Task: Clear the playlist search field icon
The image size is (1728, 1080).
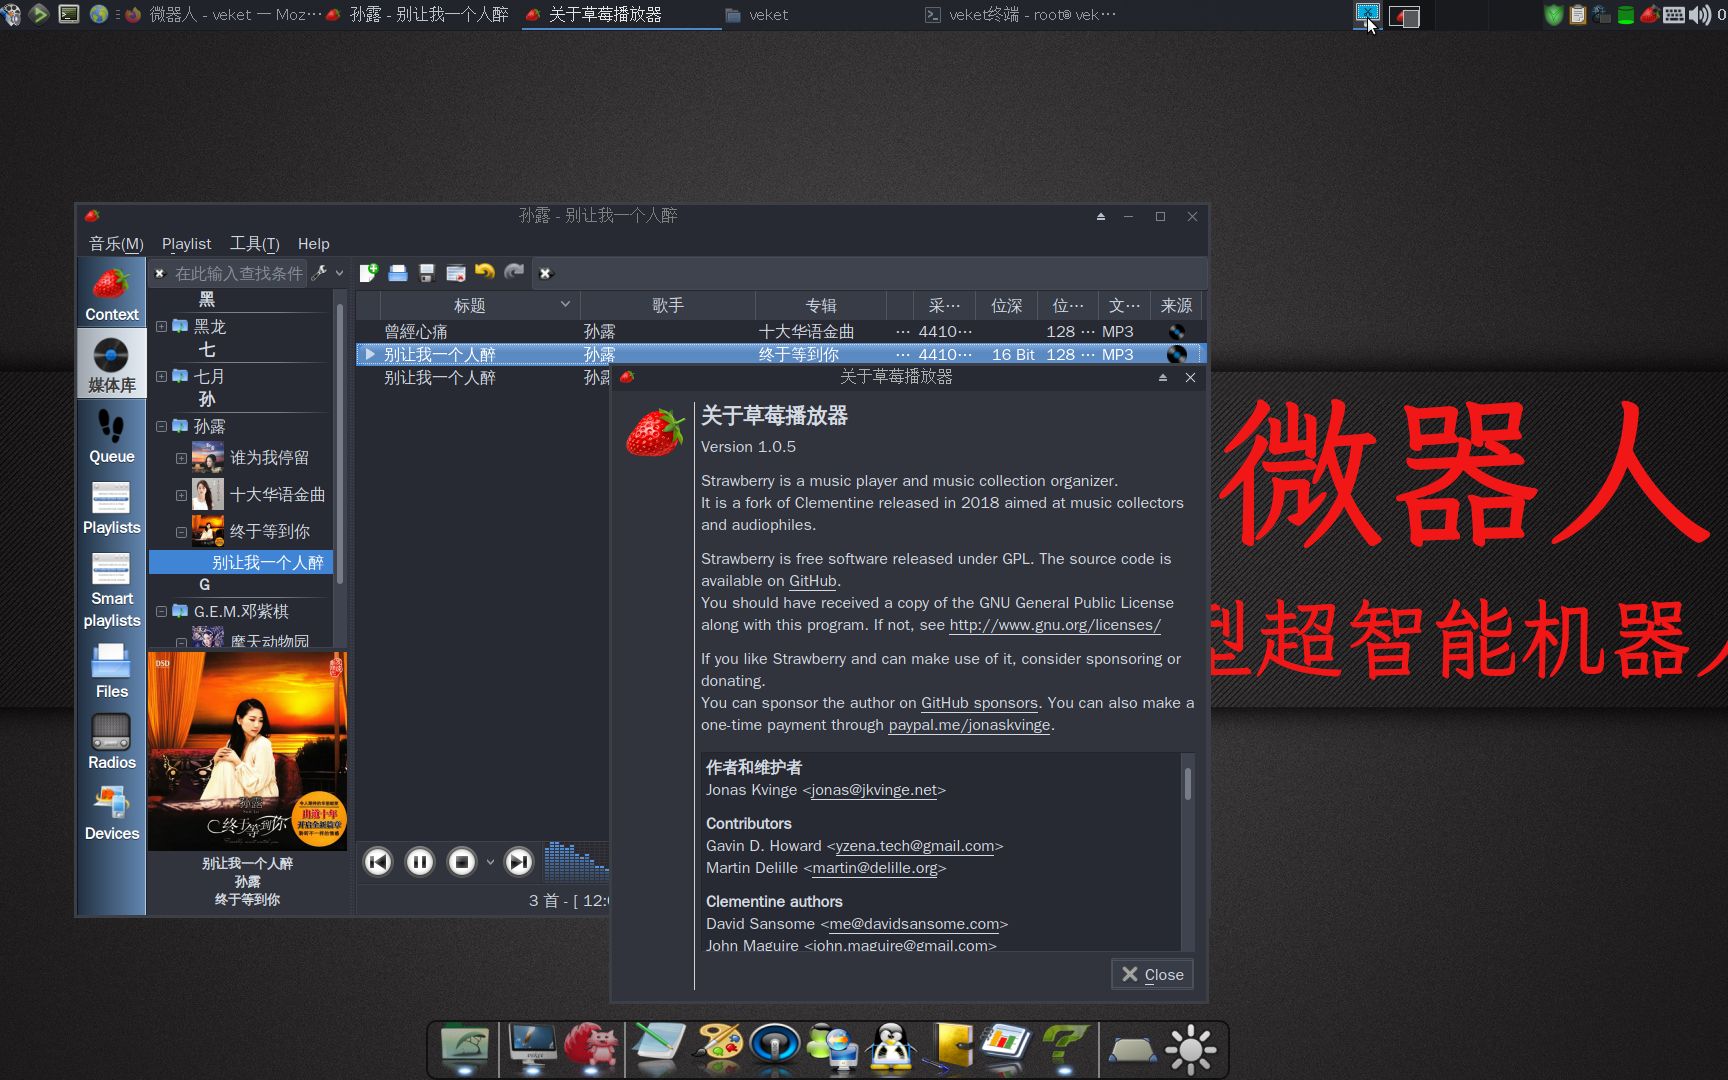Action: pyautogui.click(x=545, y=273)
